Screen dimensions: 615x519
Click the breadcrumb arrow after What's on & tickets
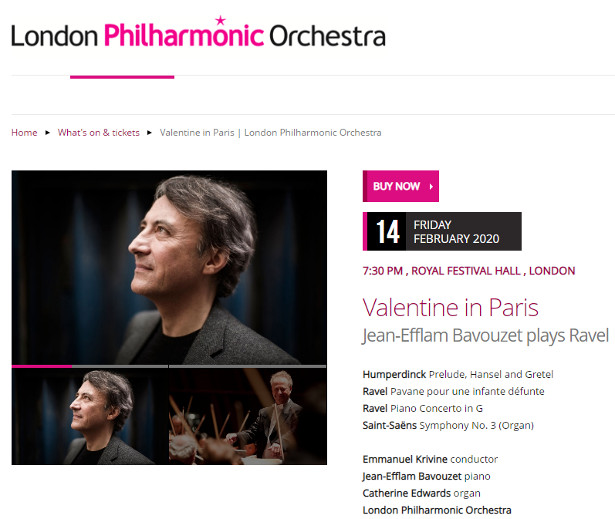pos(149,133)
